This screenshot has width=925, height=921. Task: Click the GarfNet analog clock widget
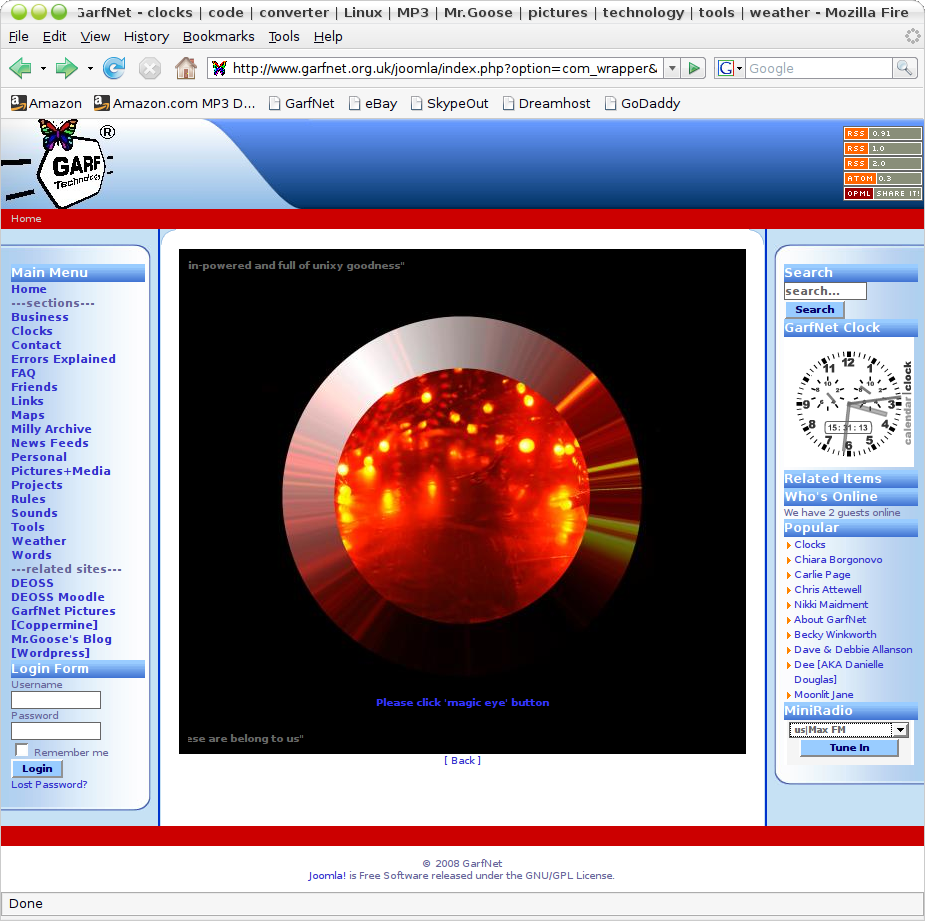pos(849,404)
